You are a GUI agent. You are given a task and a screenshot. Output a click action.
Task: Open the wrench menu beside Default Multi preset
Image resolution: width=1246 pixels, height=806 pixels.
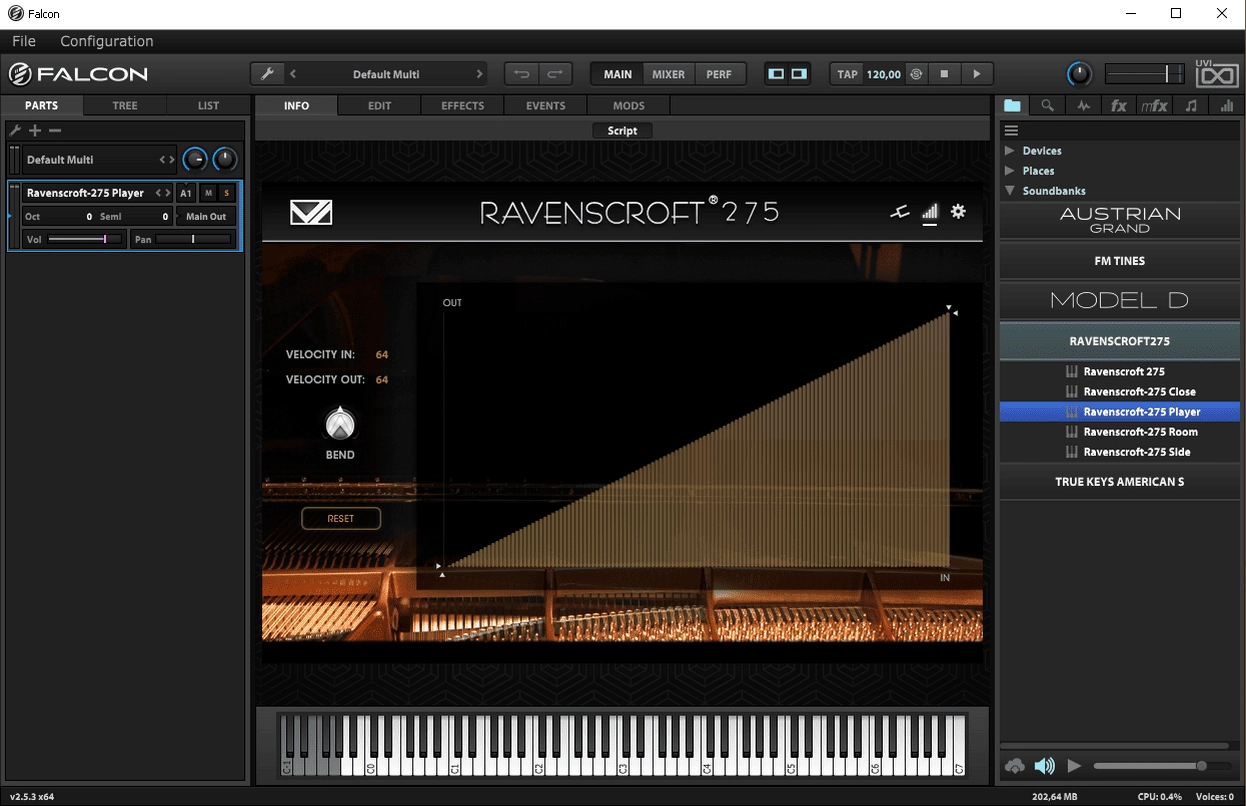point(266,74)
